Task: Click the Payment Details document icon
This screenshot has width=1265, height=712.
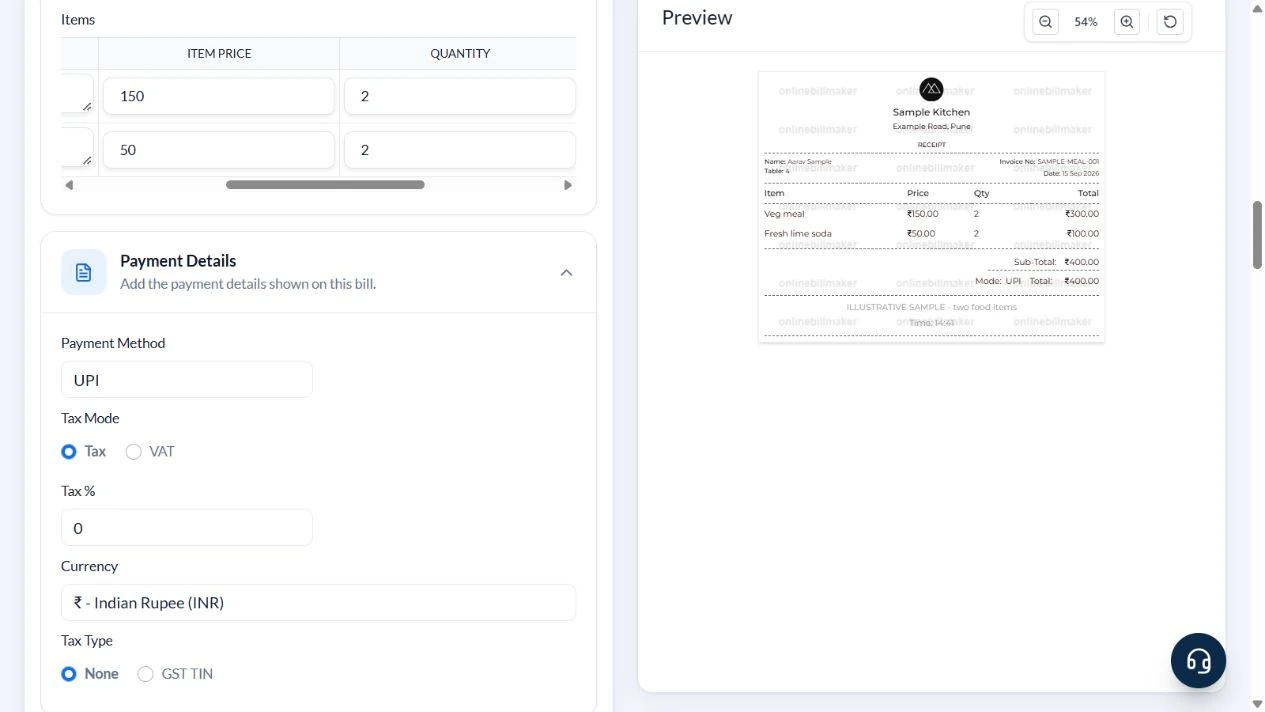Action: pyautogui.click(x=84, y=272)
